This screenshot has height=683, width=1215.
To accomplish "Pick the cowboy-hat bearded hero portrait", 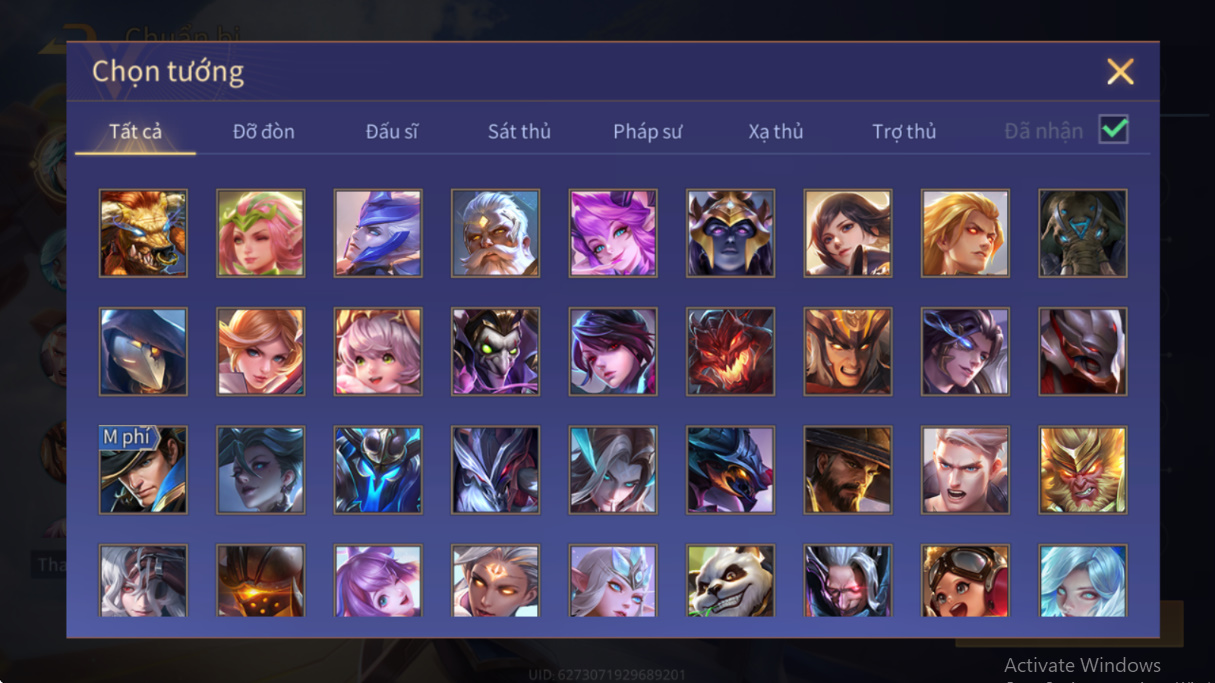I will [848, 470].
